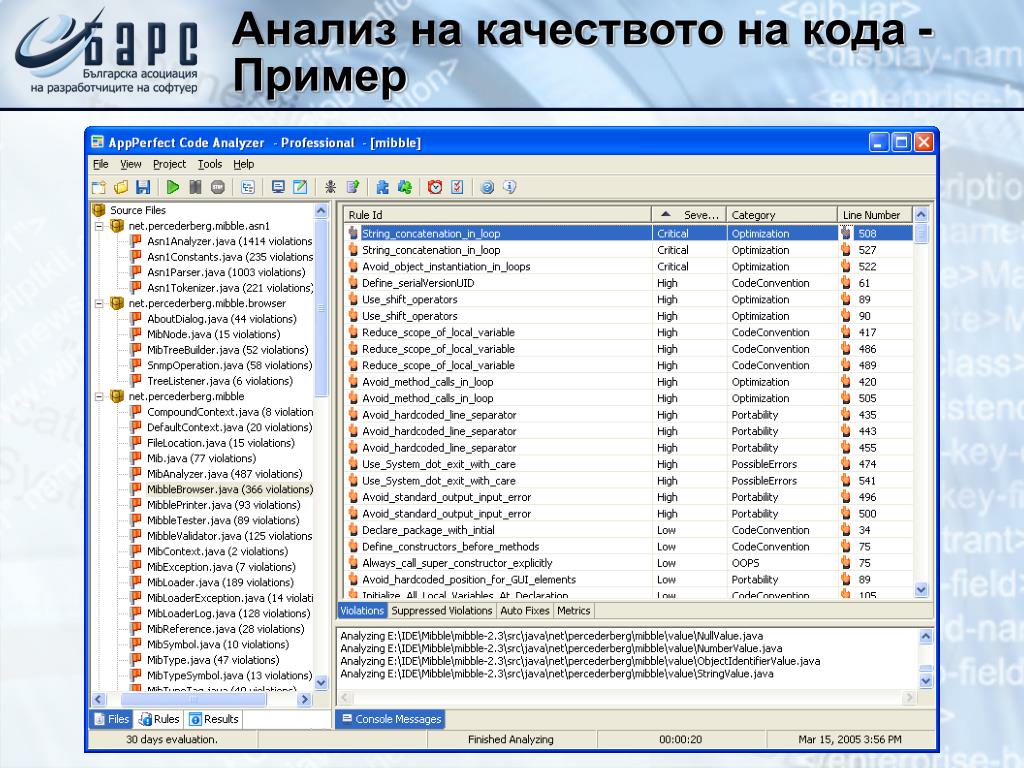This screenshot has height=768, width=1024.
Task: Open the Tools menu
Action: [x=210, y=164]
